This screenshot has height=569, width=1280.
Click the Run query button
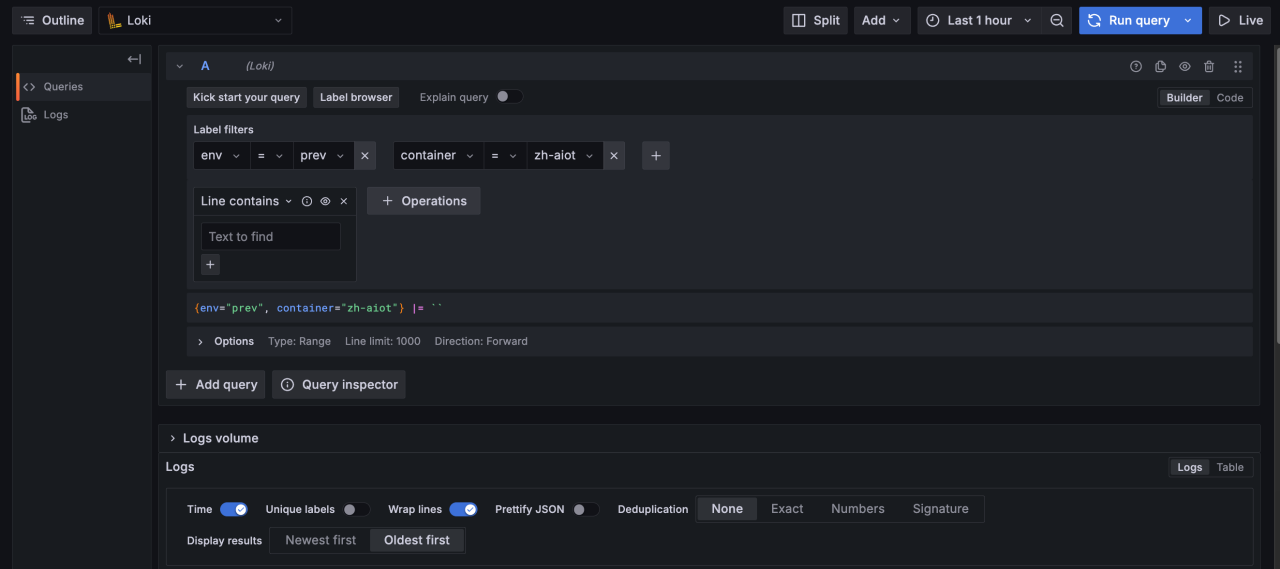(1129, 20)
